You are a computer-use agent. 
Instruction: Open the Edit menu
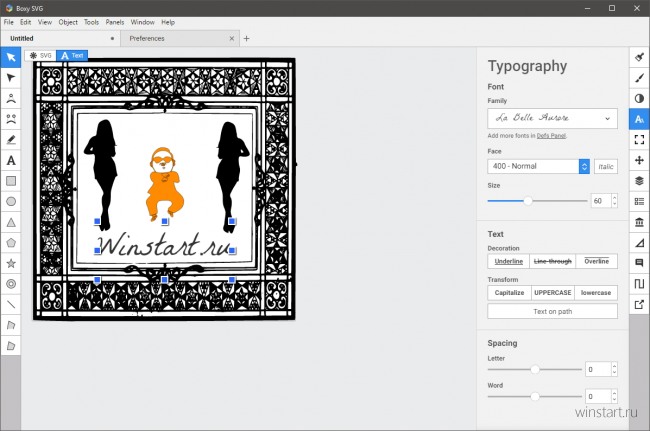26,22
